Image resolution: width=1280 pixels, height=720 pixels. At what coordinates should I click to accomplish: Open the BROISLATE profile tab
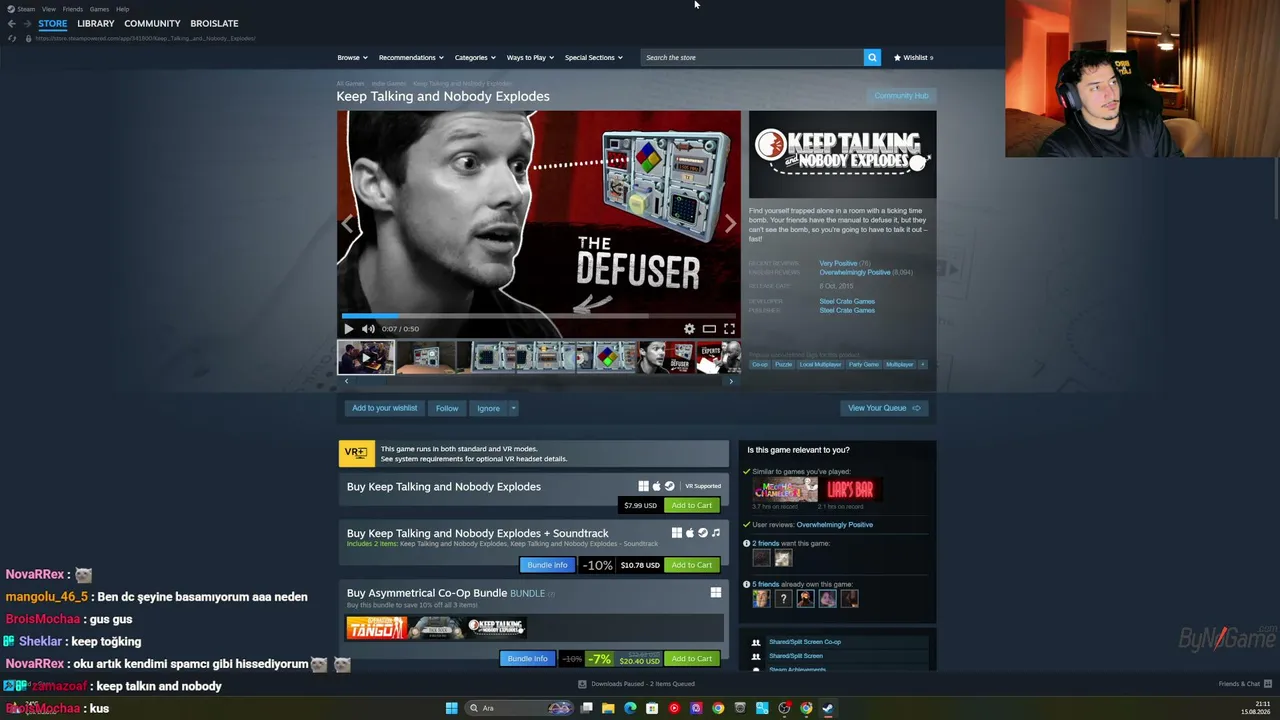214,23
